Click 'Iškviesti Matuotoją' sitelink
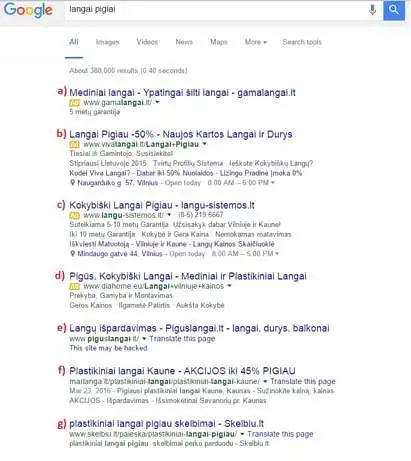 tap(99, 244)
